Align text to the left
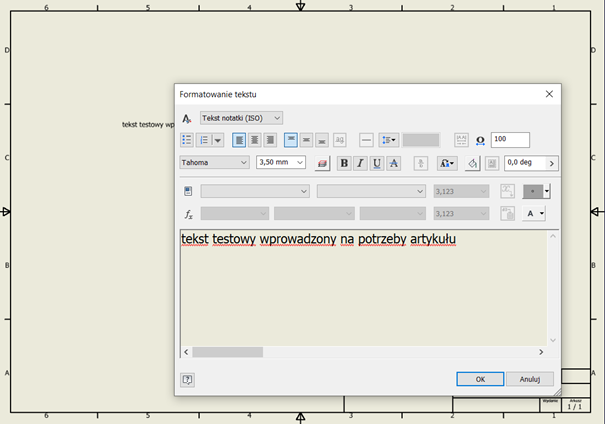The height and width of the screenshot is (424, 605). tap(239, 140)
